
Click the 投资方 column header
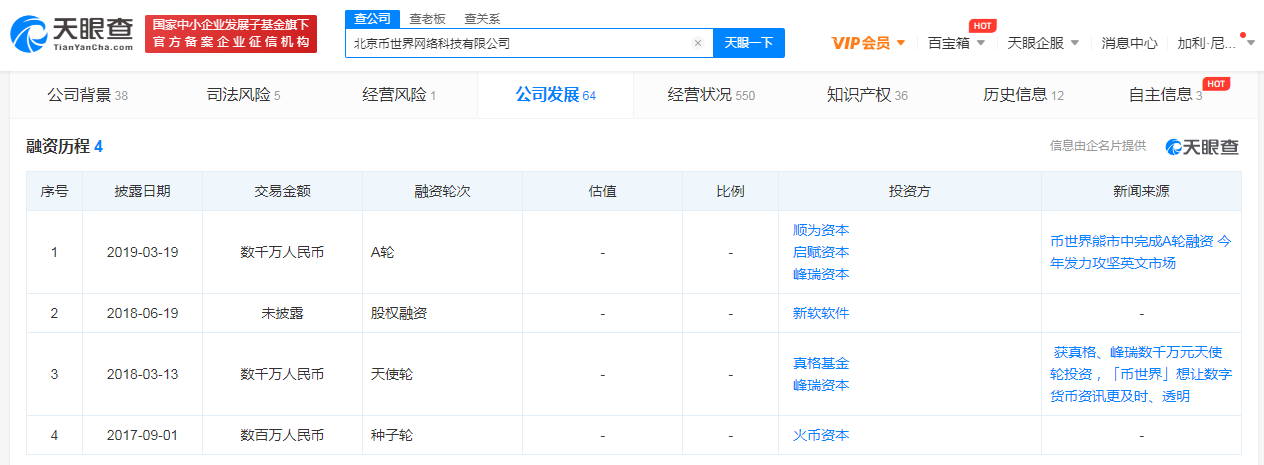point(910,191)
